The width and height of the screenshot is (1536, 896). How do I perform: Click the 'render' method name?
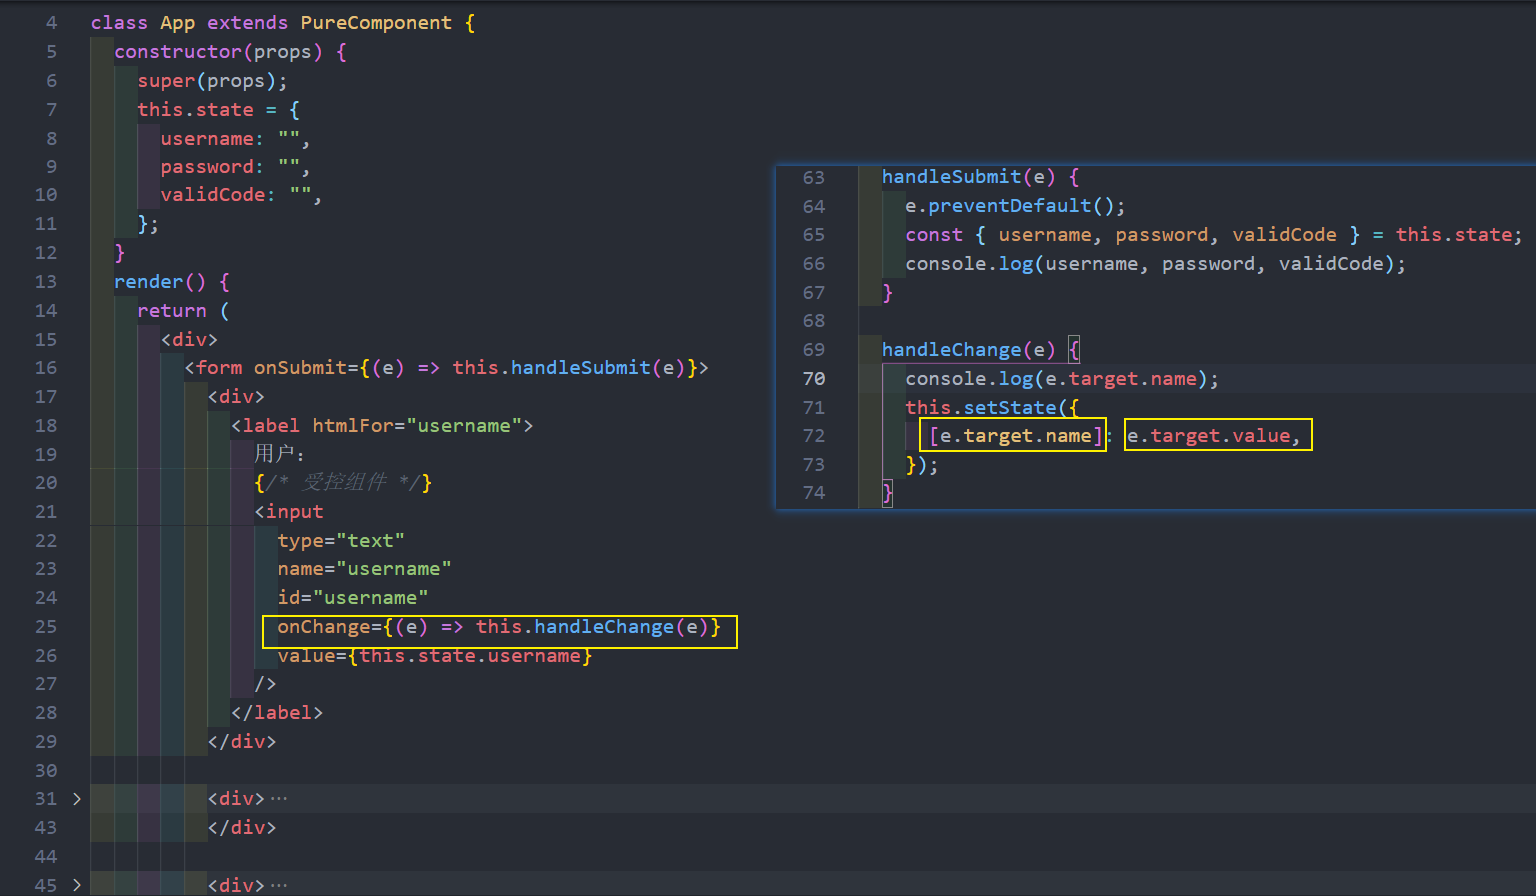pos(148,282)
